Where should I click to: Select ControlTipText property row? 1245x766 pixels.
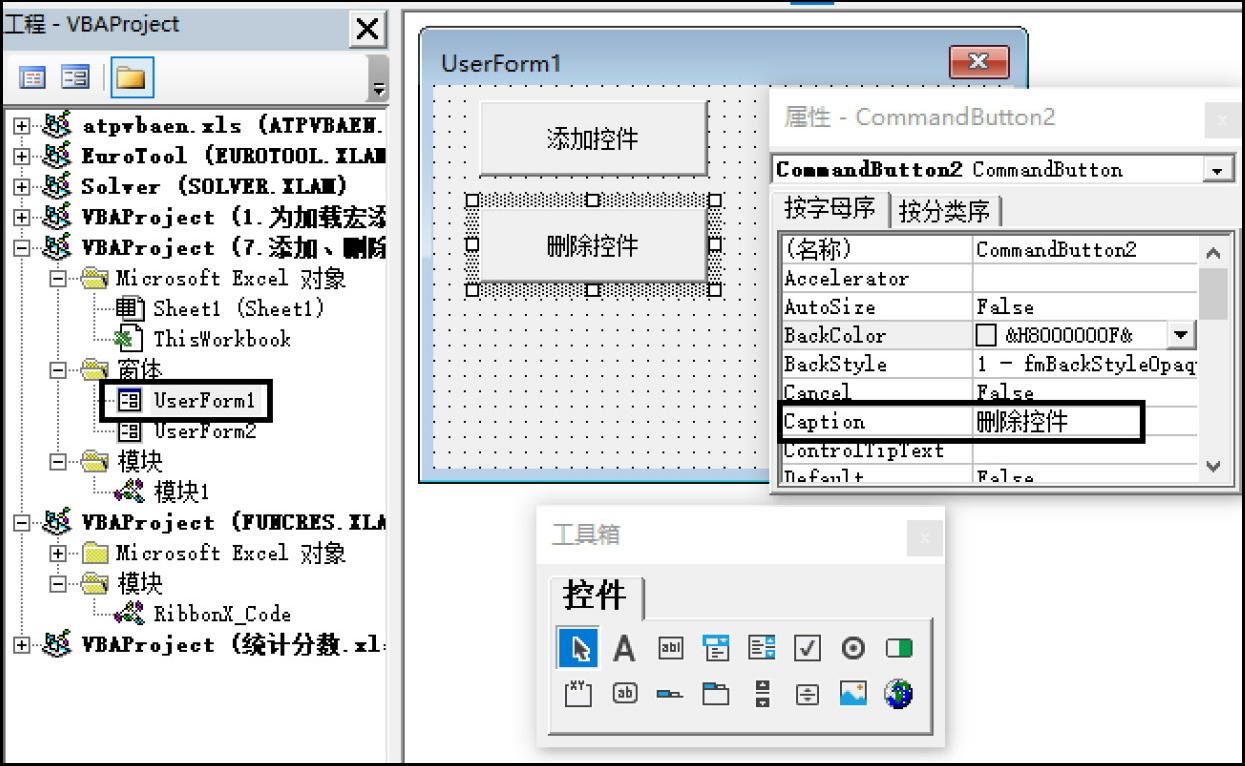pyautogui.click(x=989, y=450)
